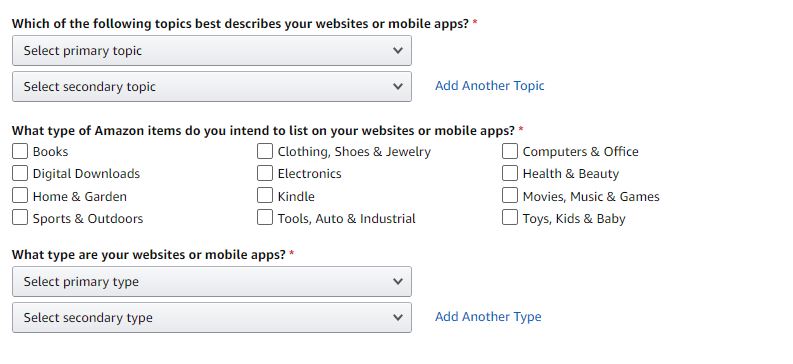
Task: Expand the Select primary type dropdown
Action: pyautogui.click(x=211, y=282)
